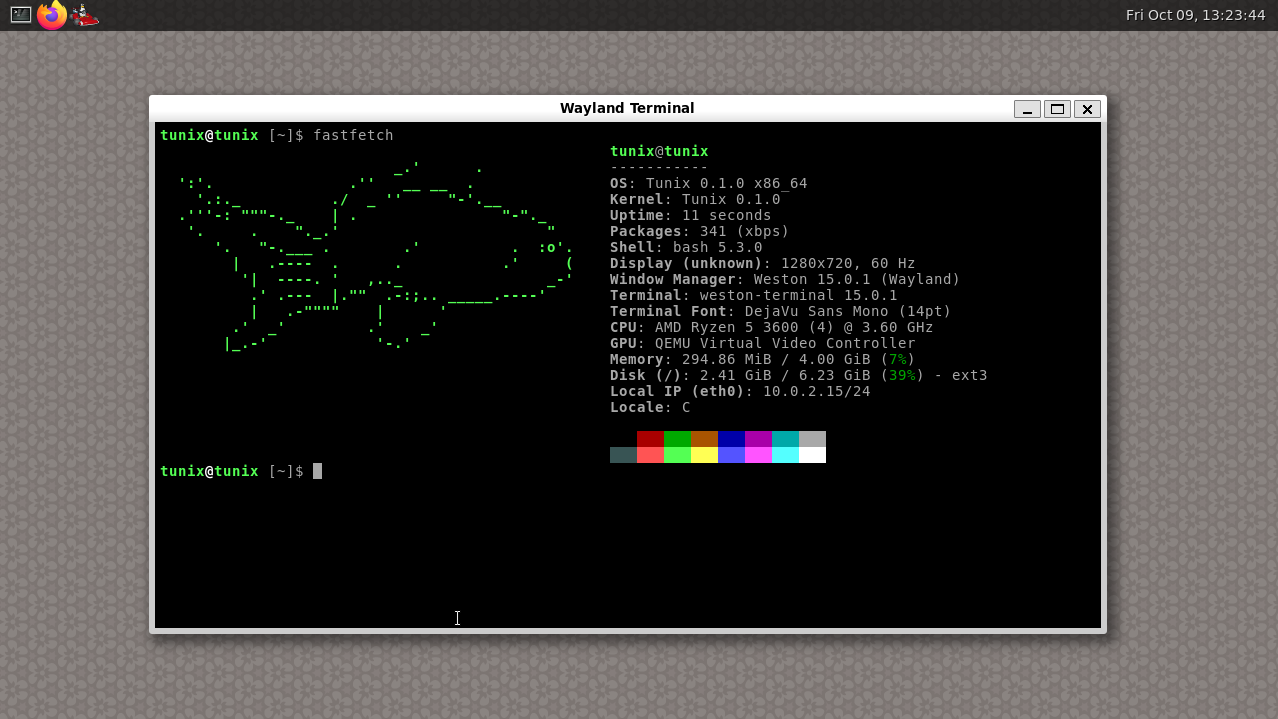Click the bright magenta color block
The image size is (1278, 719).
(x=758, y=455)
